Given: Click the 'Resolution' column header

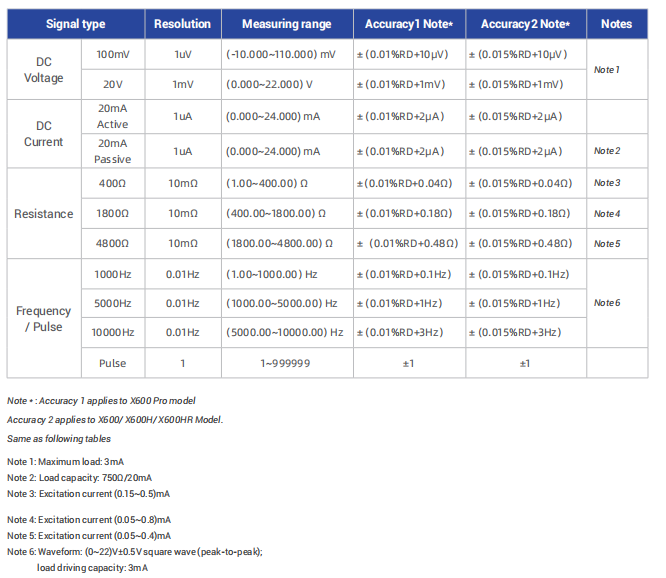Looking at the screenshot, I should pos(183,24).
